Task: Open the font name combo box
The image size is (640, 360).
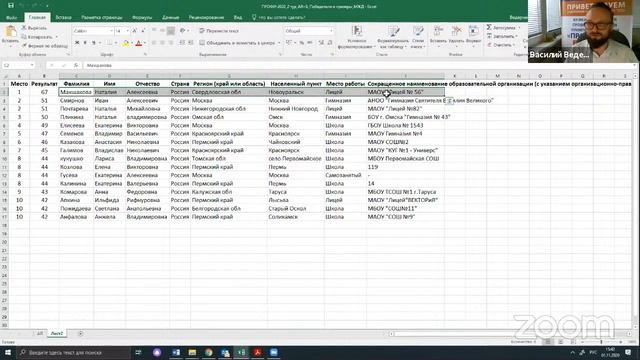Action: [x=93, y=31]
